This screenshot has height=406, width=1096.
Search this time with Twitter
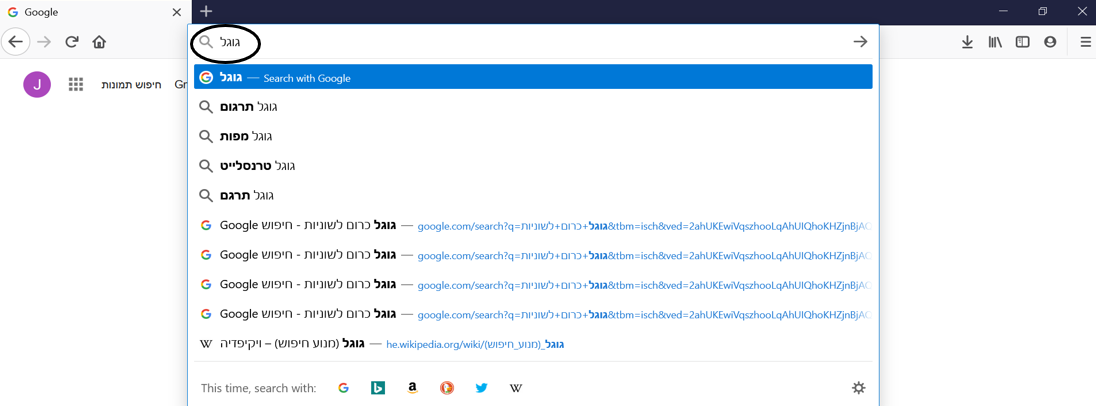481,388
